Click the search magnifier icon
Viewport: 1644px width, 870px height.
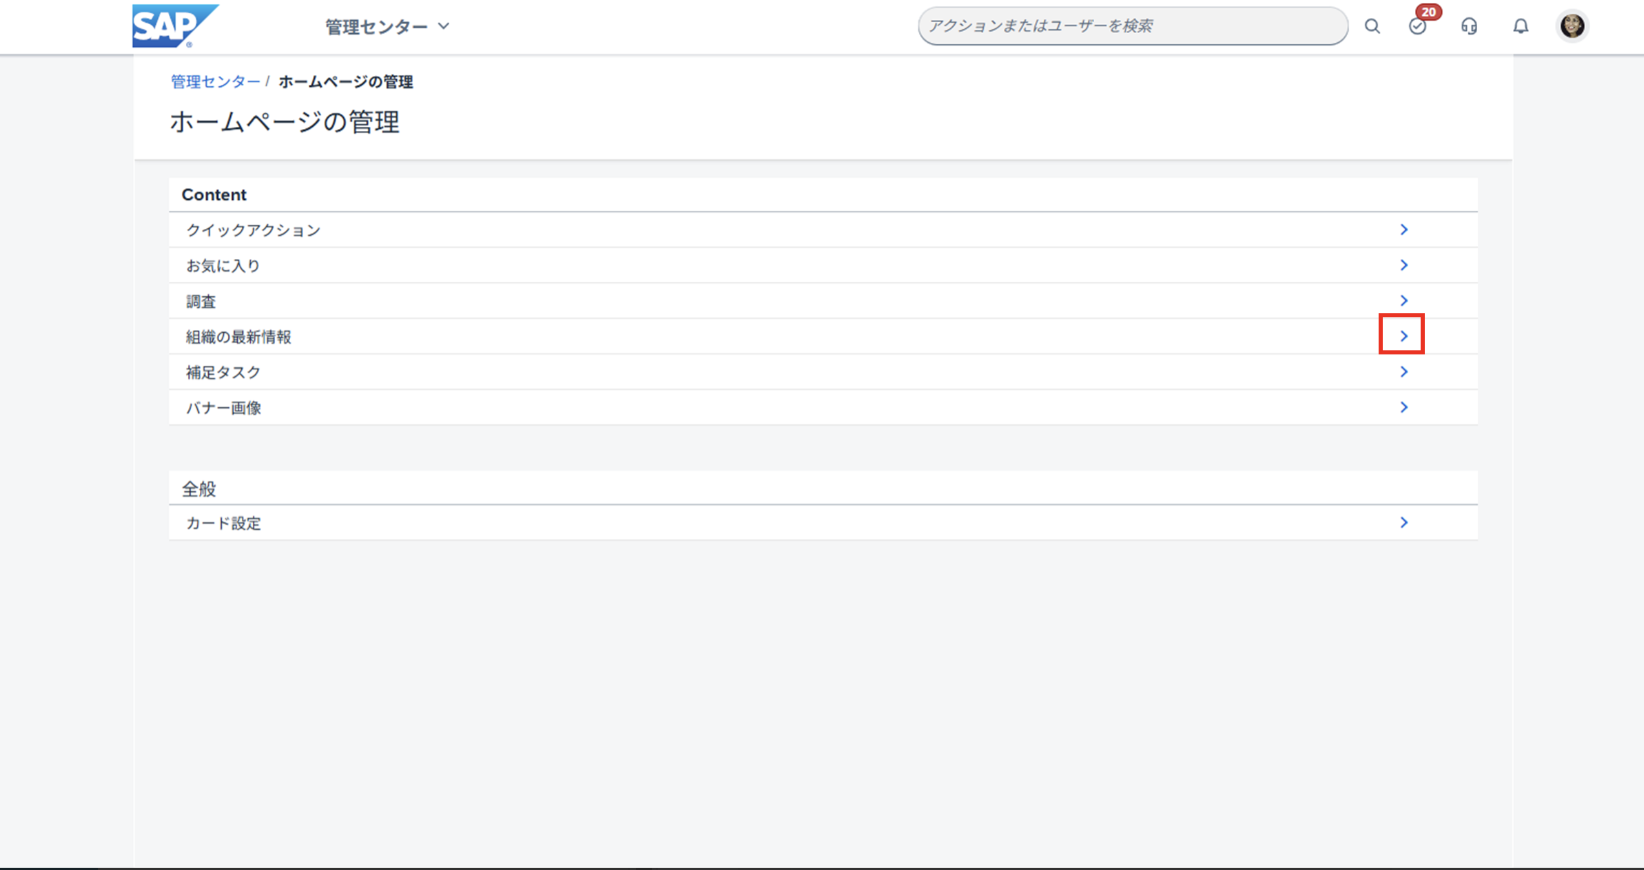point(1372,26)
